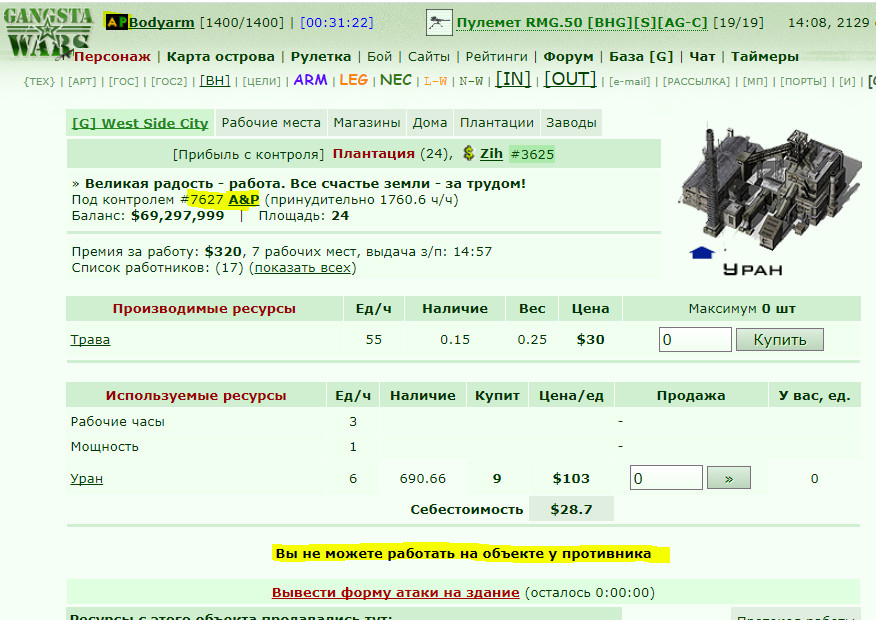This screenshot has width=876, height=620.
Task: Open the Рейтинги menu item
Action: 497,56
